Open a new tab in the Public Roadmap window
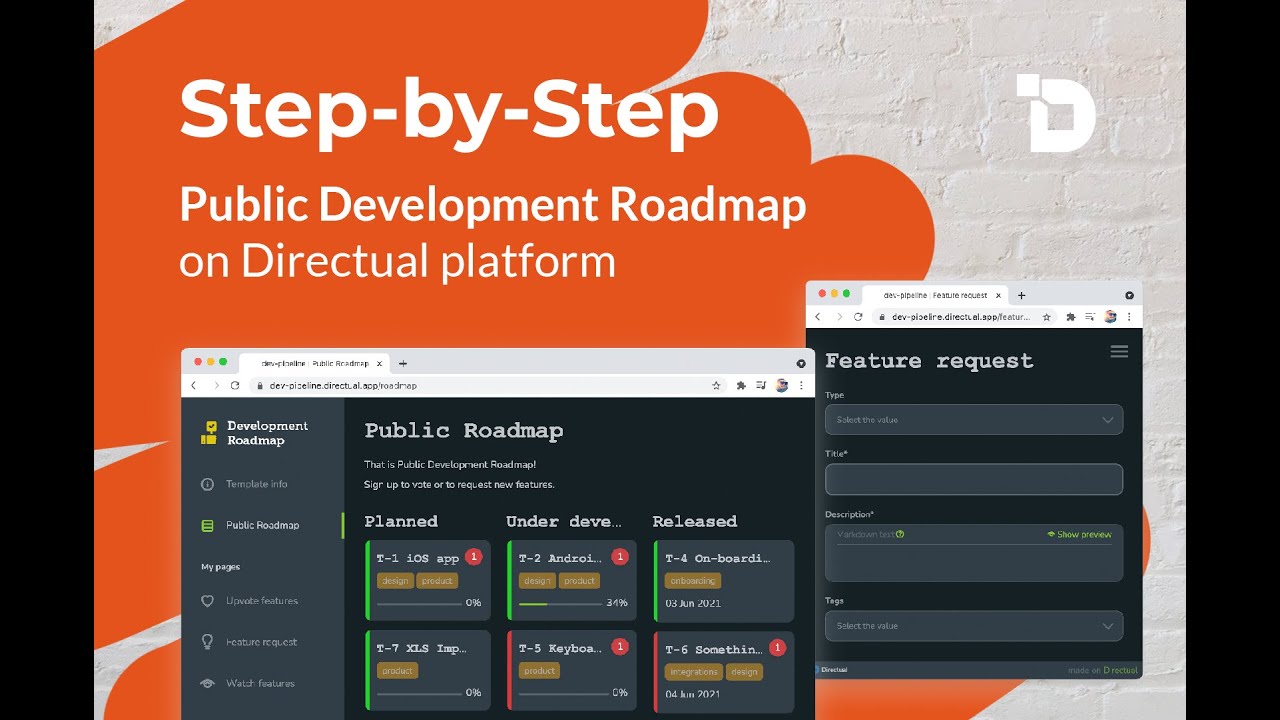Screen dimensions: 1280x720 402,363
